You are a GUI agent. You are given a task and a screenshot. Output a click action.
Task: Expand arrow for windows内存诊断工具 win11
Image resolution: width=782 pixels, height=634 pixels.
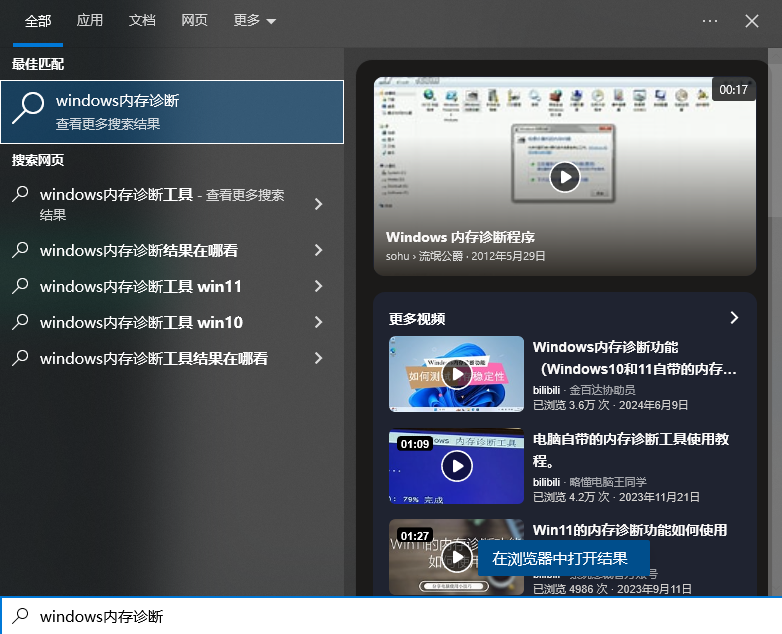318,286
